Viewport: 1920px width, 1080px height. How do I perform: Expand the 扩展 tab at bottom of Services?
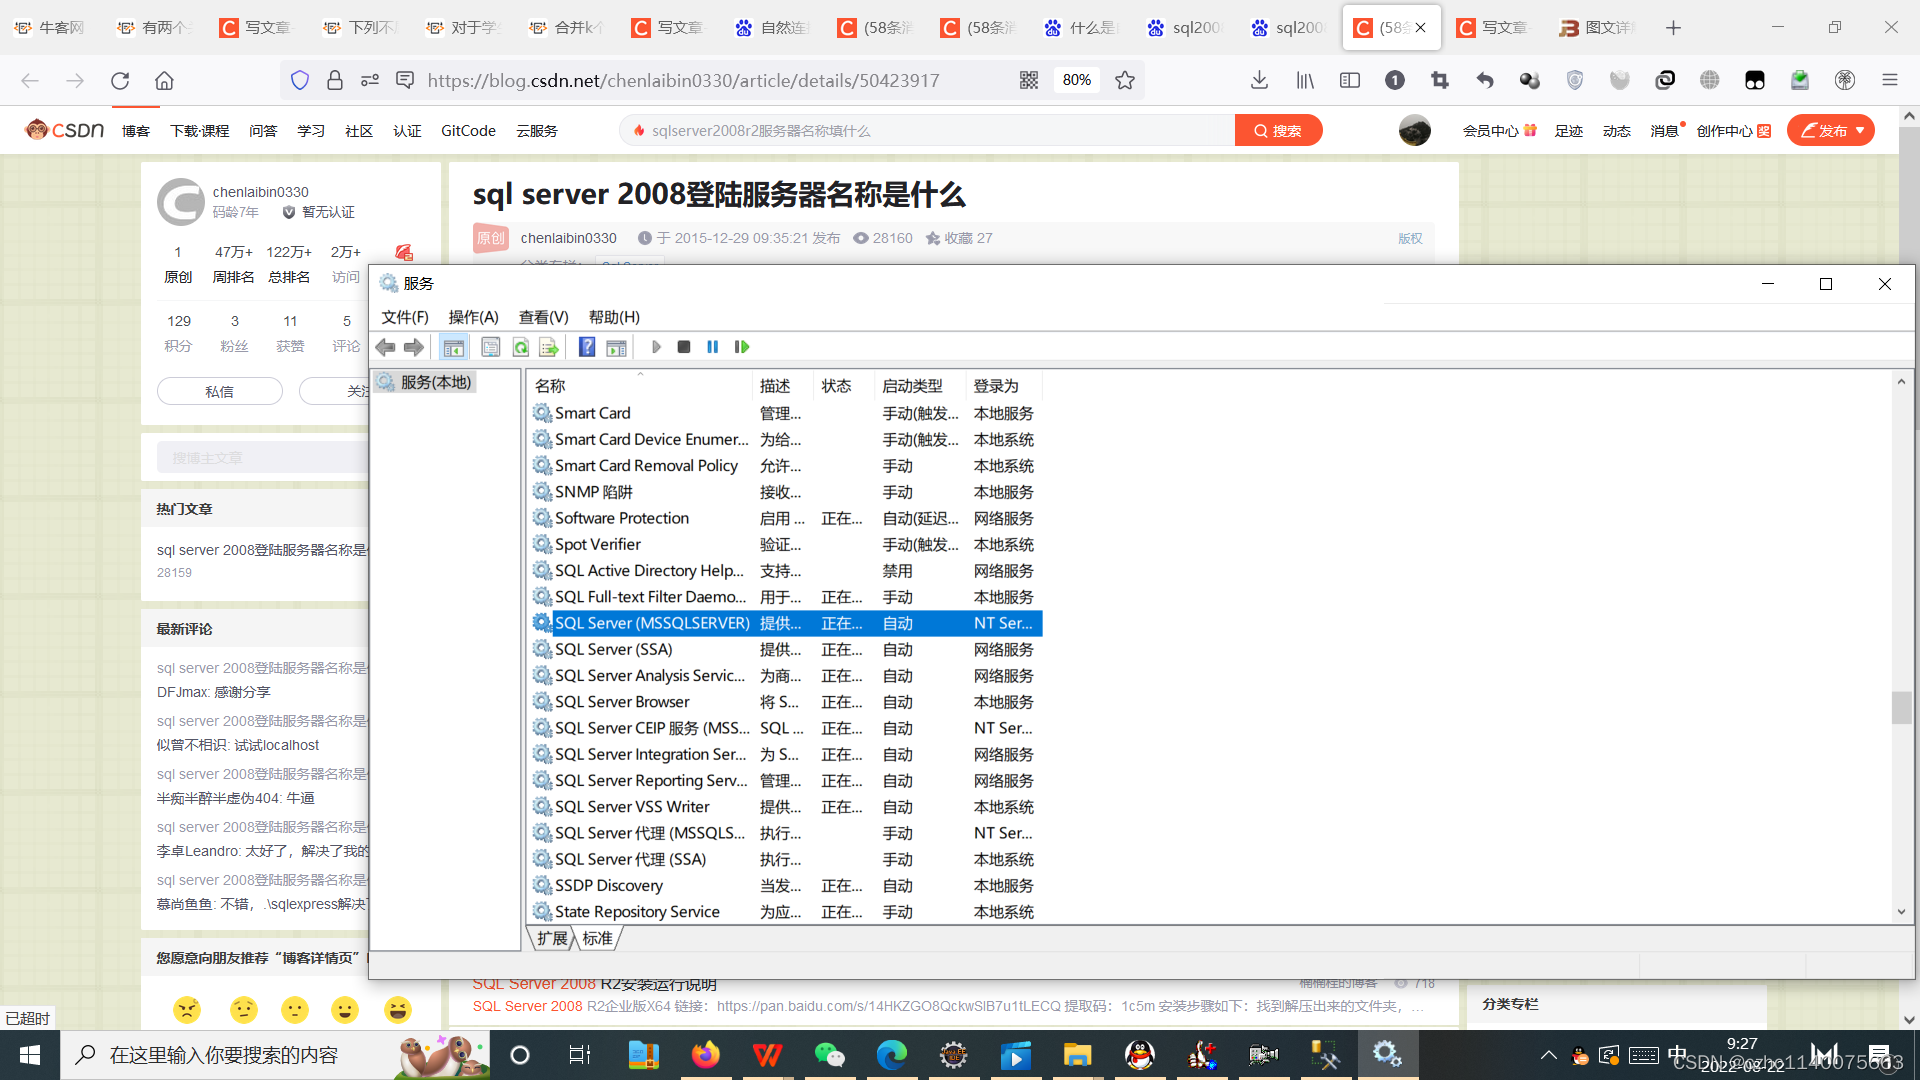coord(555,938)
